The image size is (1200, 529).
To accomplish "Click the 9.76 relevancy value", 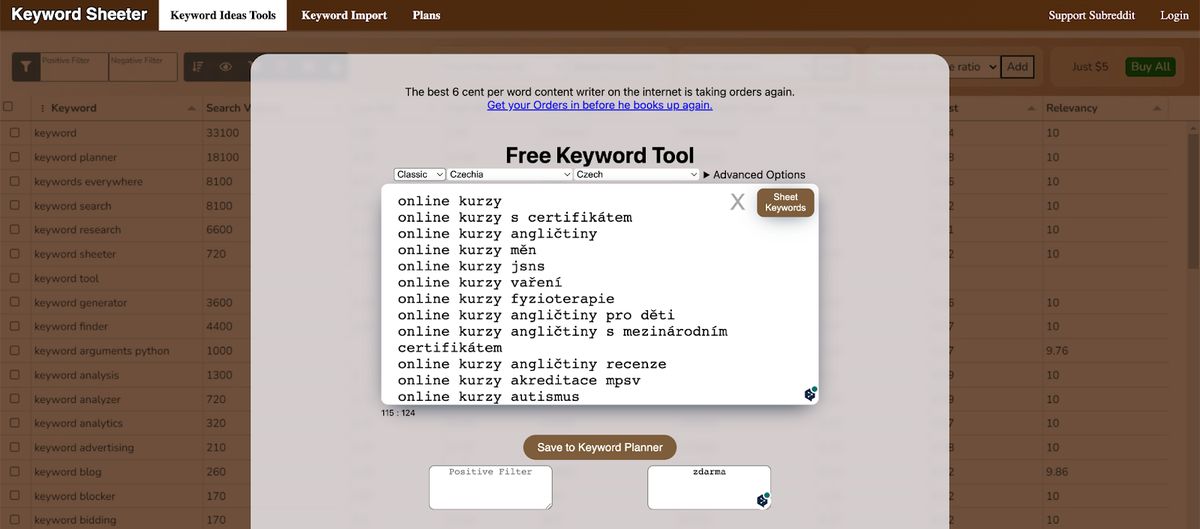I will click(1058, 351).
